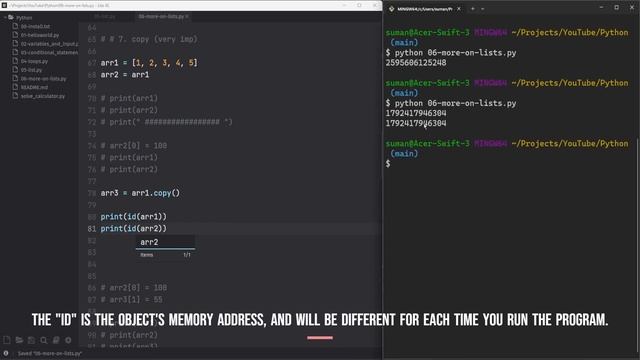Open solve_calculator.py in the file tree

click(42, 96)
